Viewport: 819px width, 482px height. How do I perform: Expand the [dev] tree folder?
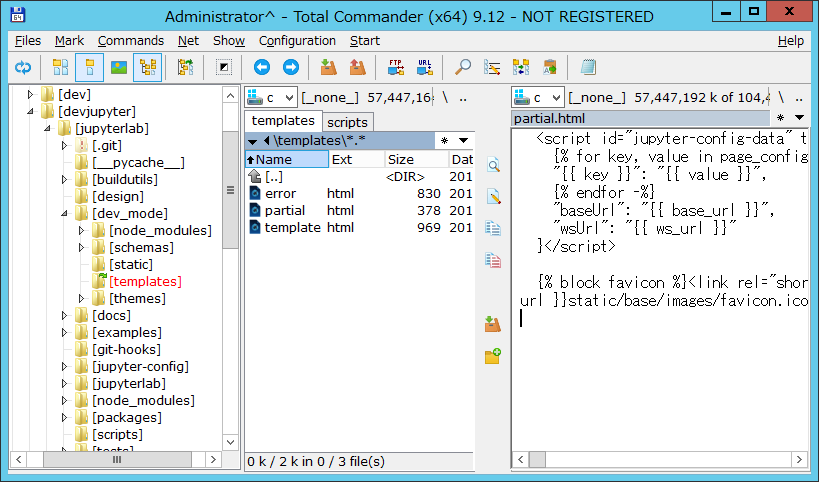30,95
